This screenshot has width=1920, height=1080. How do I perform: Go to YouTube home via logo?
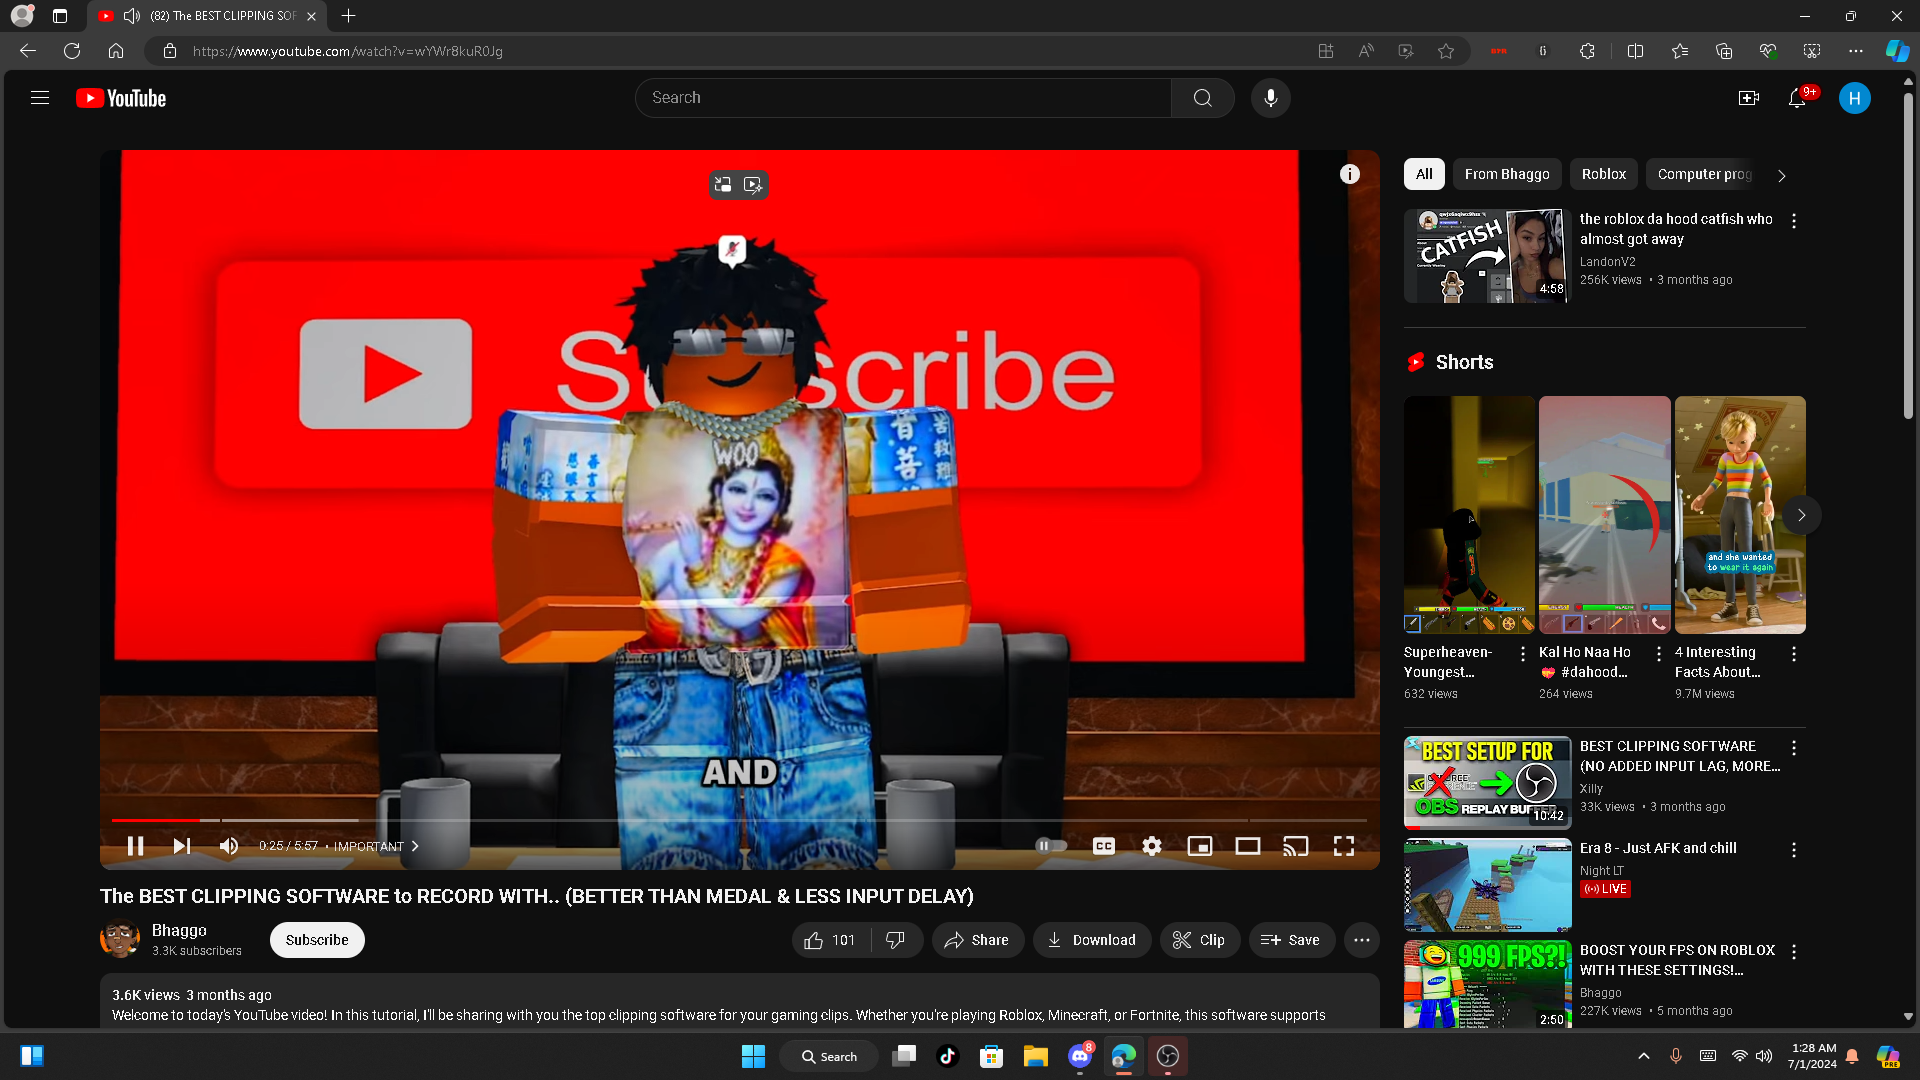pyautogui.click(x=121, y=98)
